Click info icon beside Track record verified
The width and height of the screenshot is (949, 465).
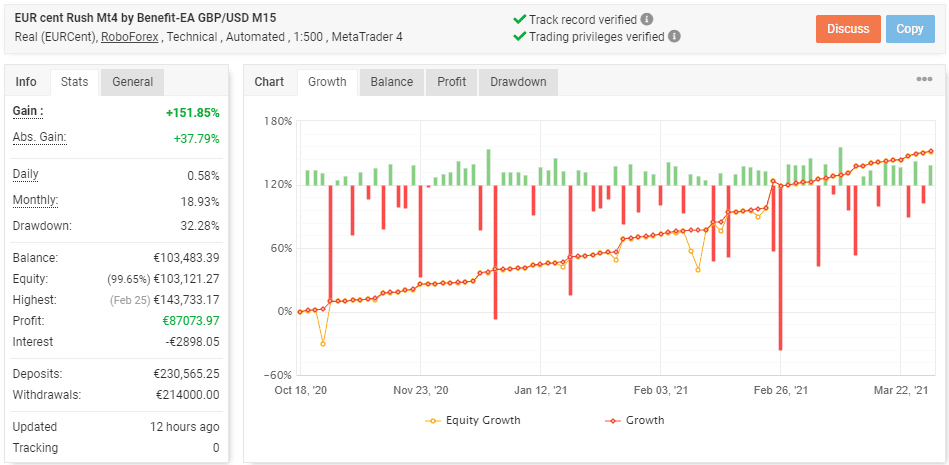pyautogui.click(x=647, y=19)
